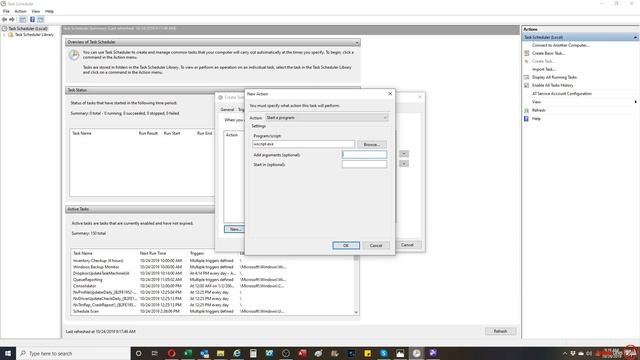
Task: Click the Task Scheduler Library folder icon
Action: tap(11, 35)
